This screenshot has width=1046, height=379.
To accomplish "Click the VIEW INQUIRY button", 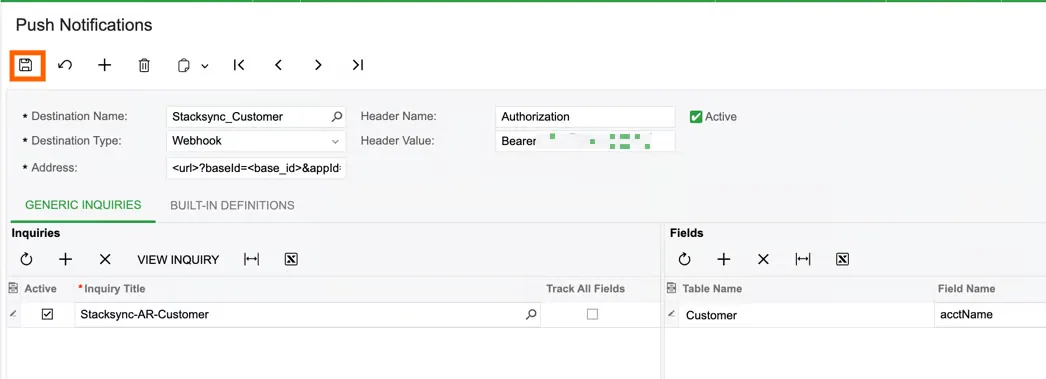I will click(178, 260).
